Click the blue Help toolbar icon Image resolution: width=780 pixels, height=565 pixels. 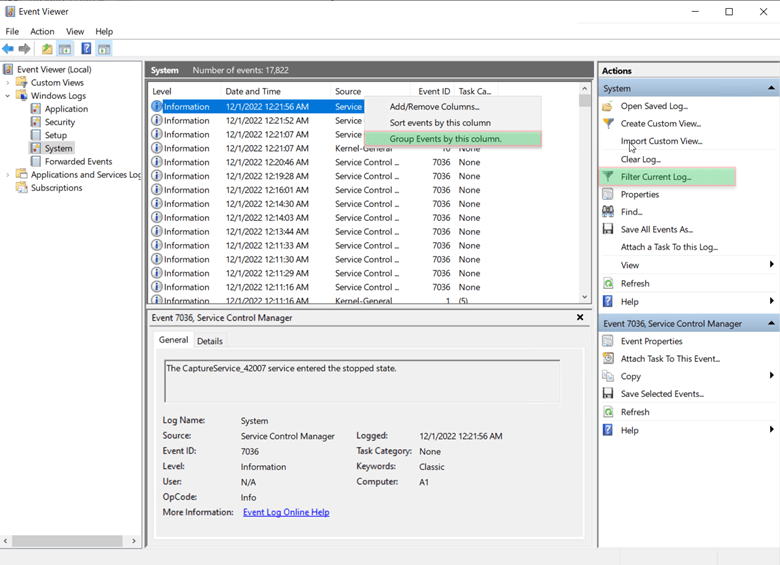point(86,48)
